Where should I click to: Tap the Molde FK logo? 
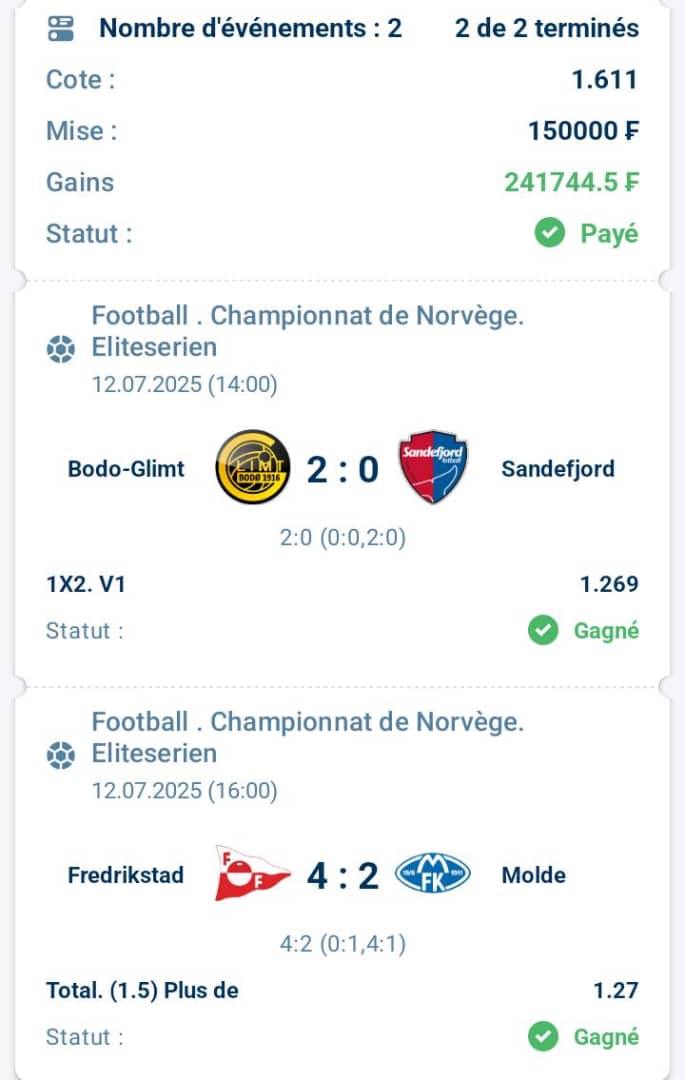click(x=432, y=873)
